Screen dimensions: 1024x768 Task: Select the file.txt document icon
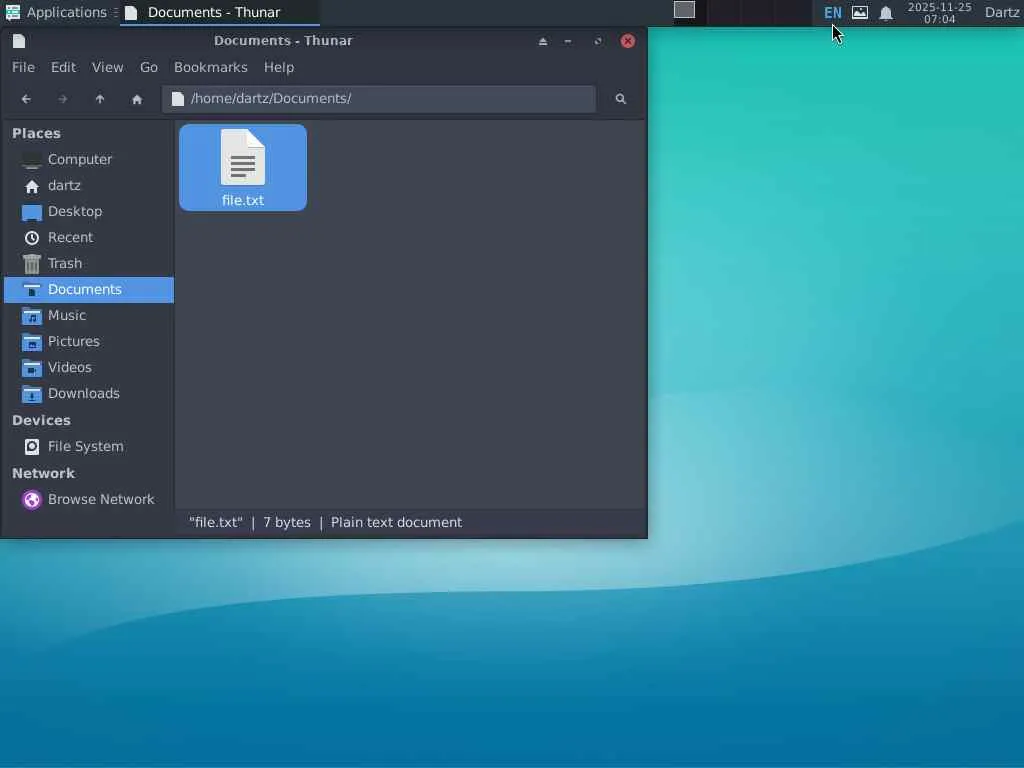coord(243,168)
